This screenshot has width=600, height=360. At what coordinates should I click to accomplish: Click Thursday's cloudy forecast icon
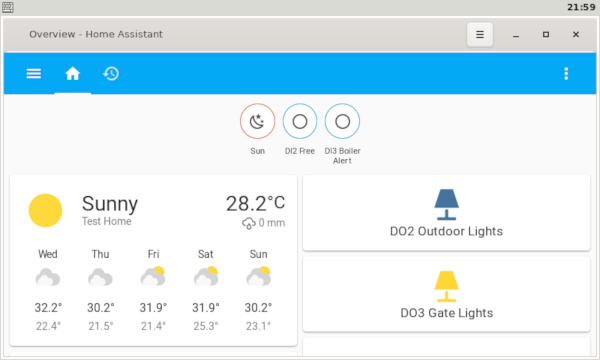point(100,277)
